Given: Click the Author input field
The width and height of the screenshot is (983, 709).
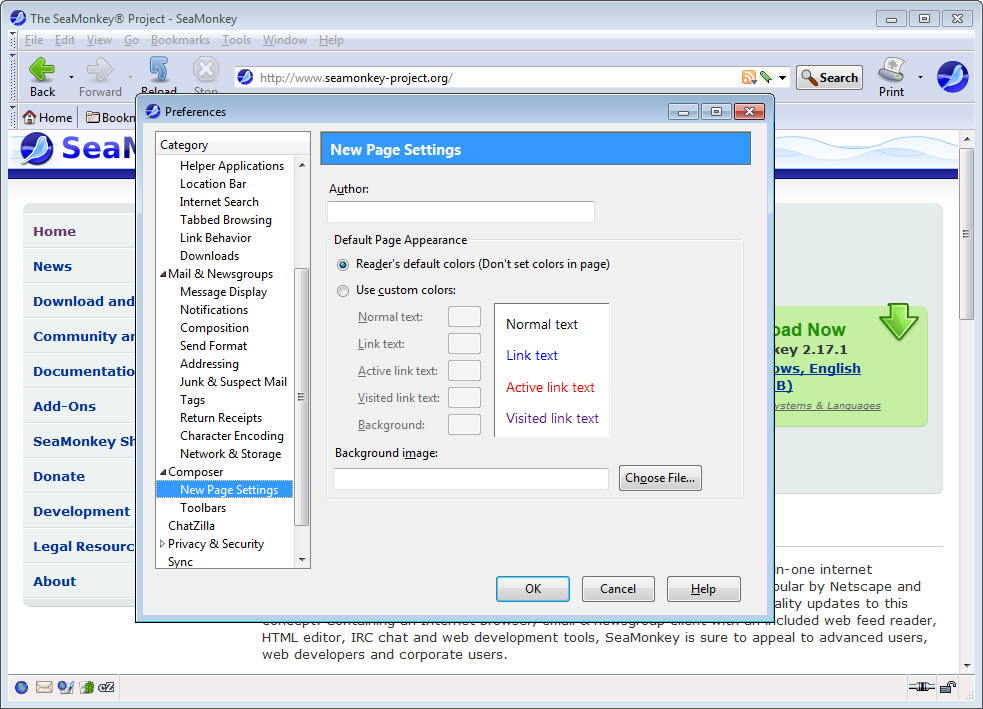Looking at the screenshot, I should pyautogui.click(x=461, y=212).
